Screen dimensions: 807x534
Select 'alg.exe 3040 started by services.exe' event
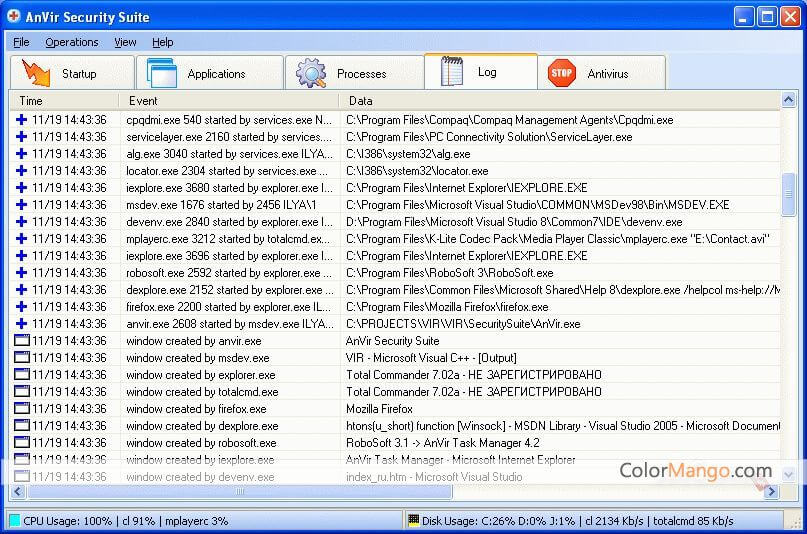click(x=230, y=154)
